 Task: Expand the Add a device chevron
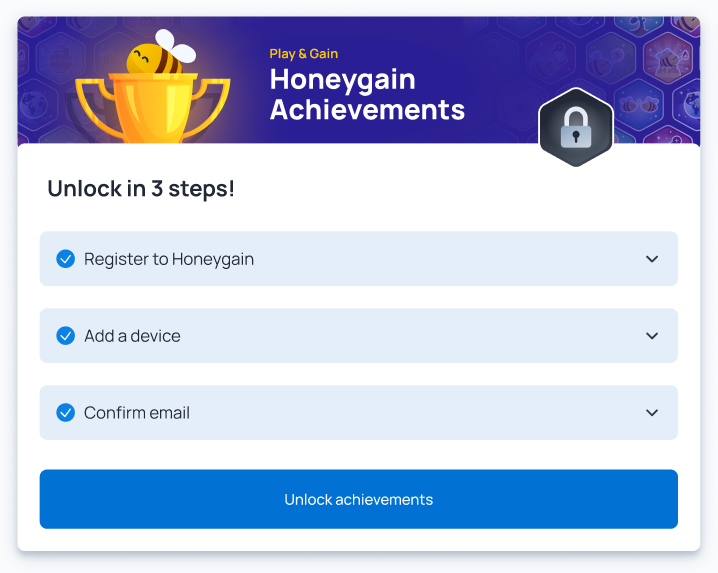652,336
